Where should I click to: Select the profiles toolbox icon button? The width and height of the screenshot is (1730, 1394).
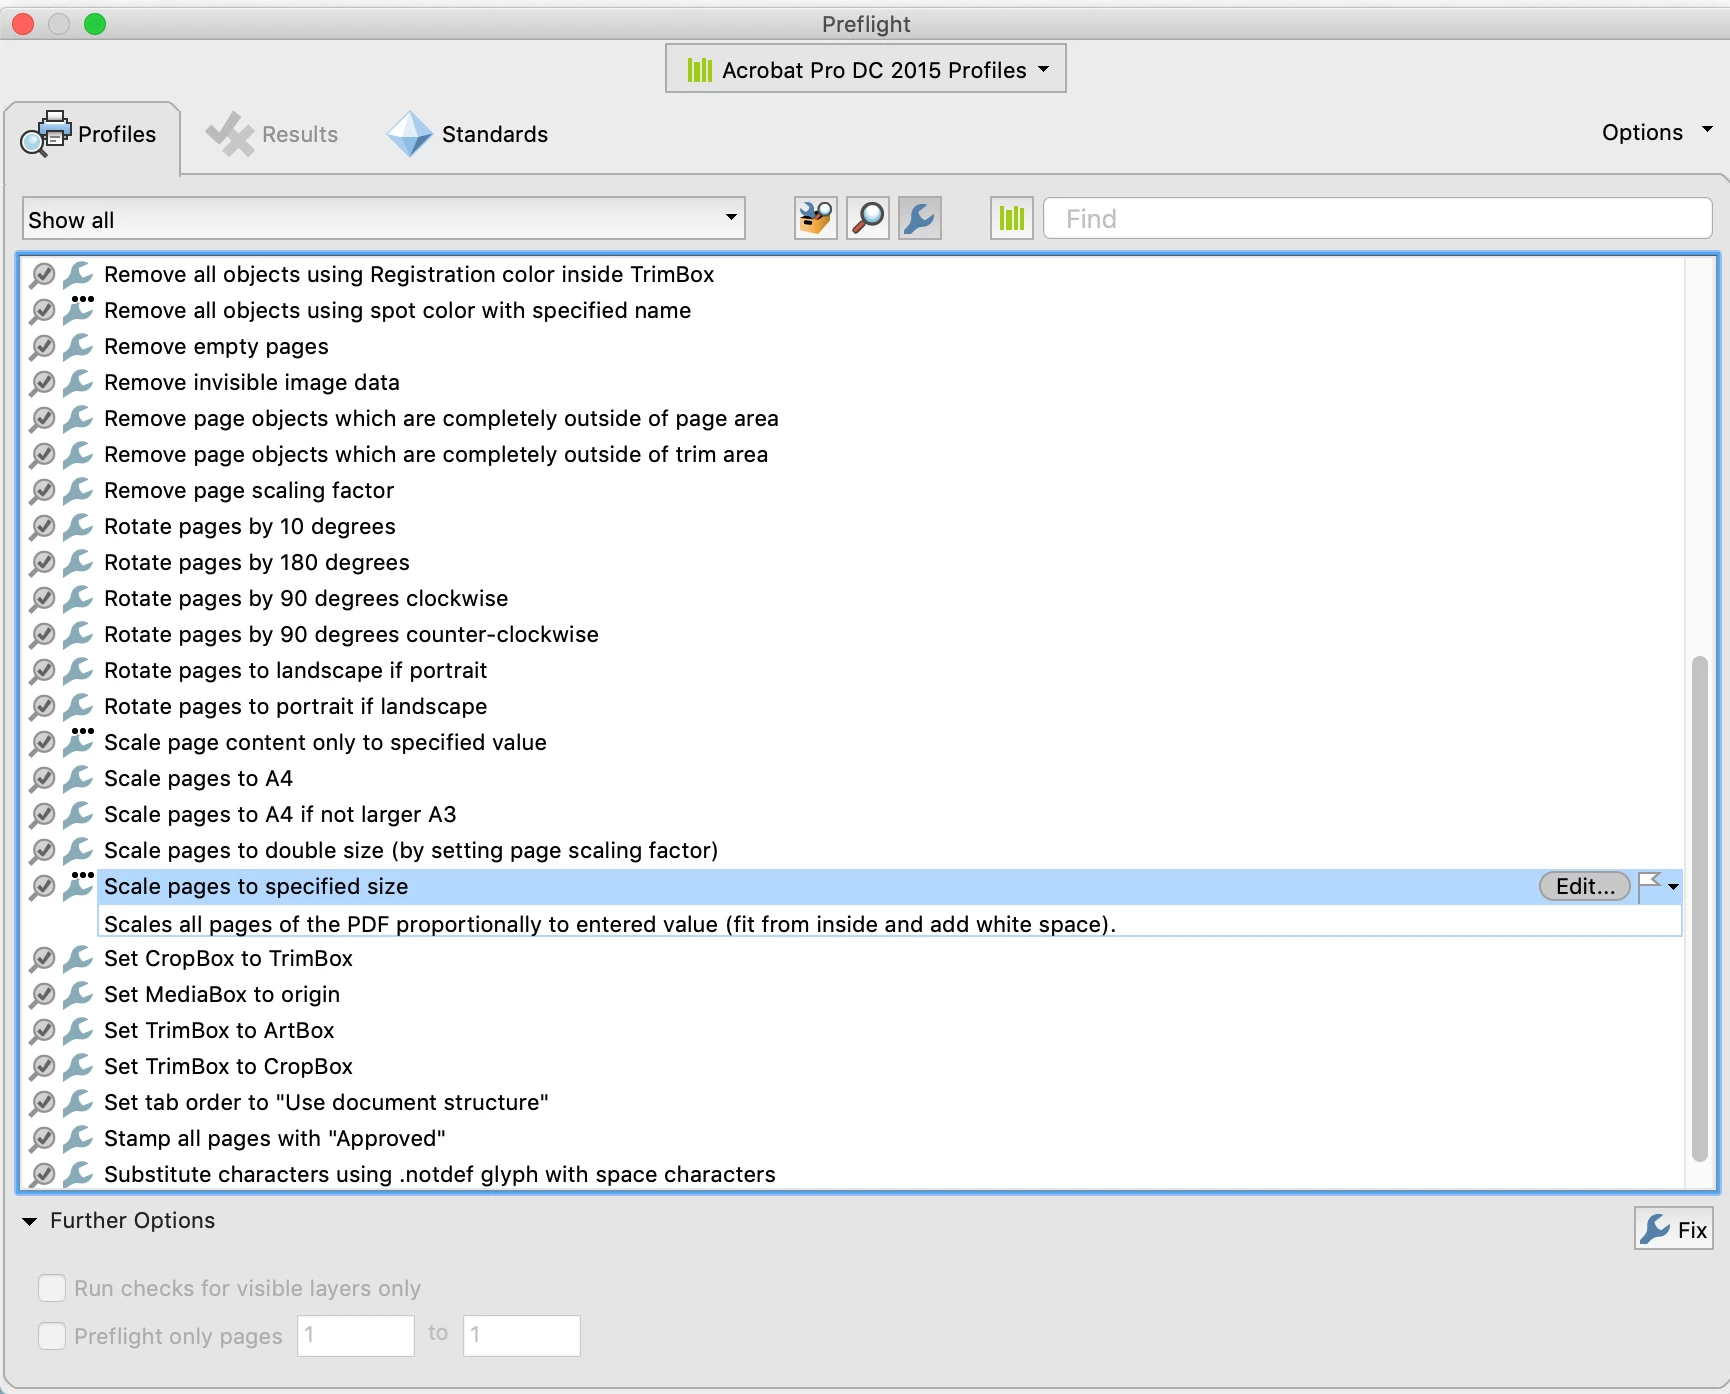point(816,218)
